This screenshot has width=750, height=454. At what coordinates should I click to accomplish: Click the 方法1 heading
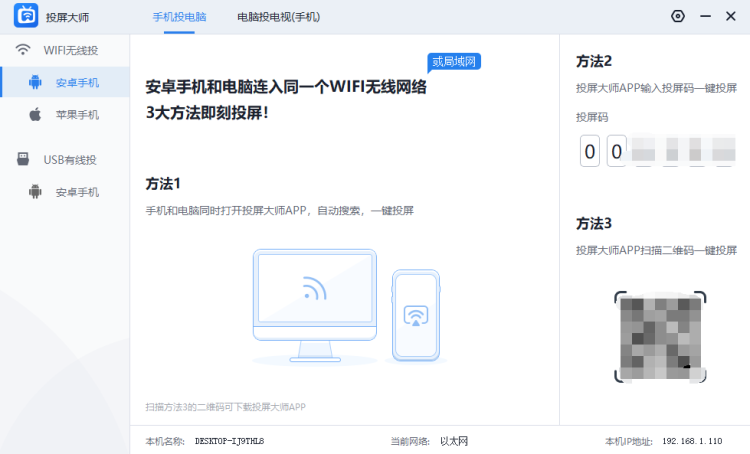(163, 184)
